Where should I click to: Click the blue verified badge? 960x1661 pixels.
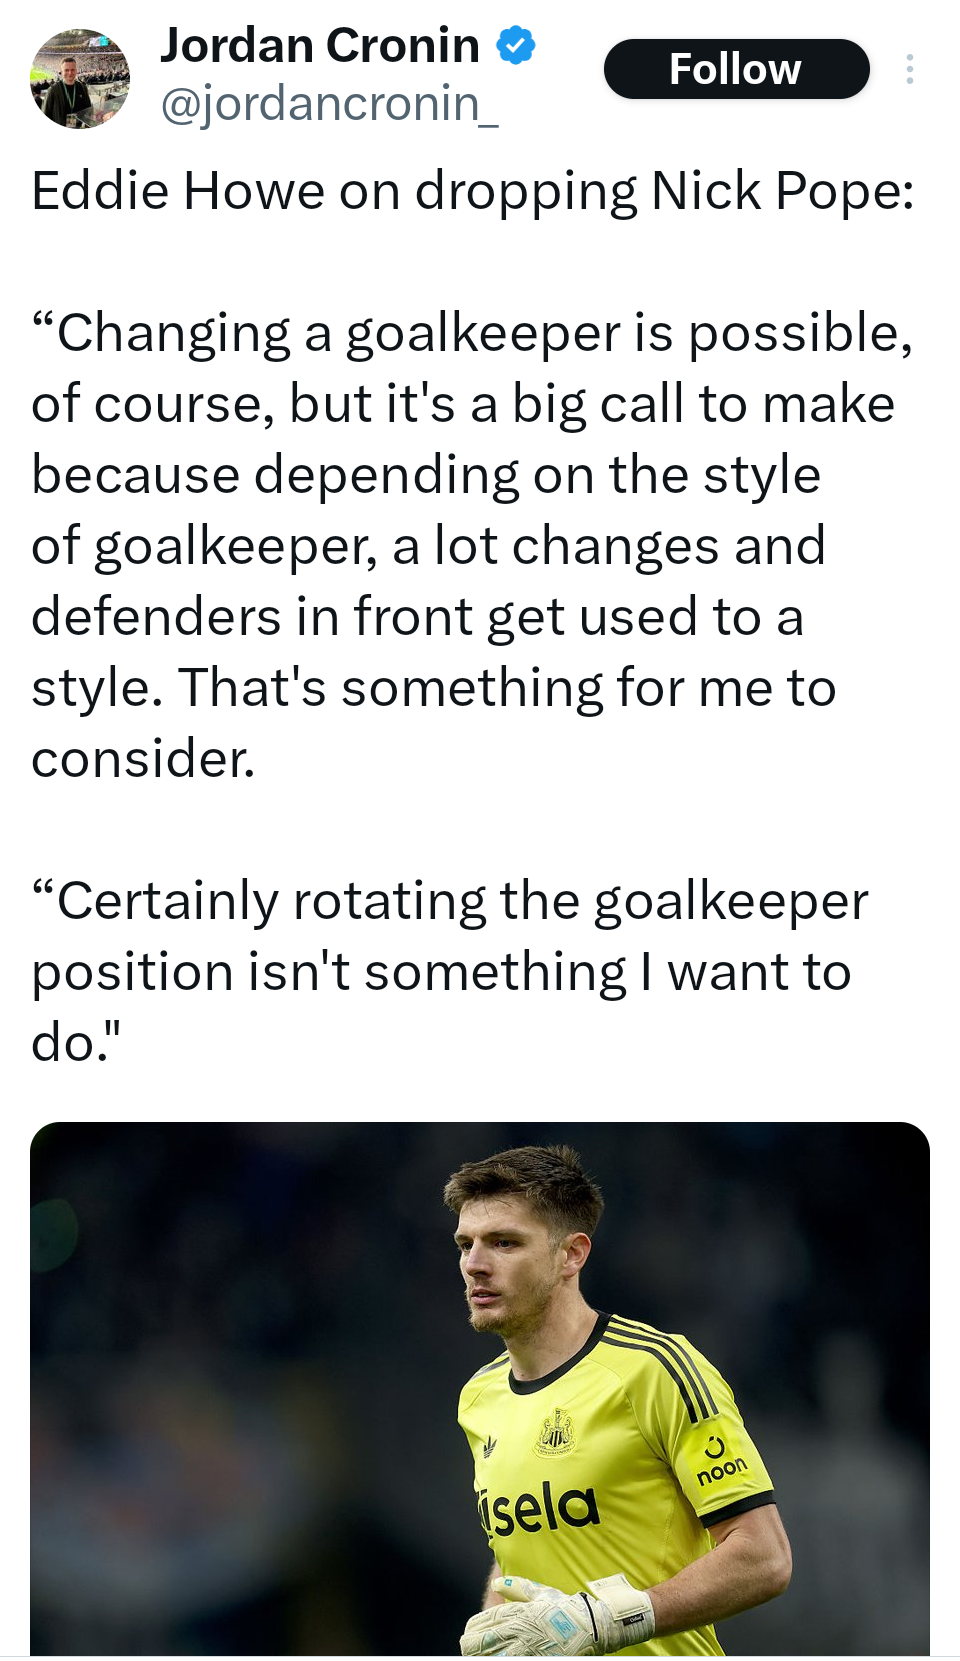[x=516, y=46]
